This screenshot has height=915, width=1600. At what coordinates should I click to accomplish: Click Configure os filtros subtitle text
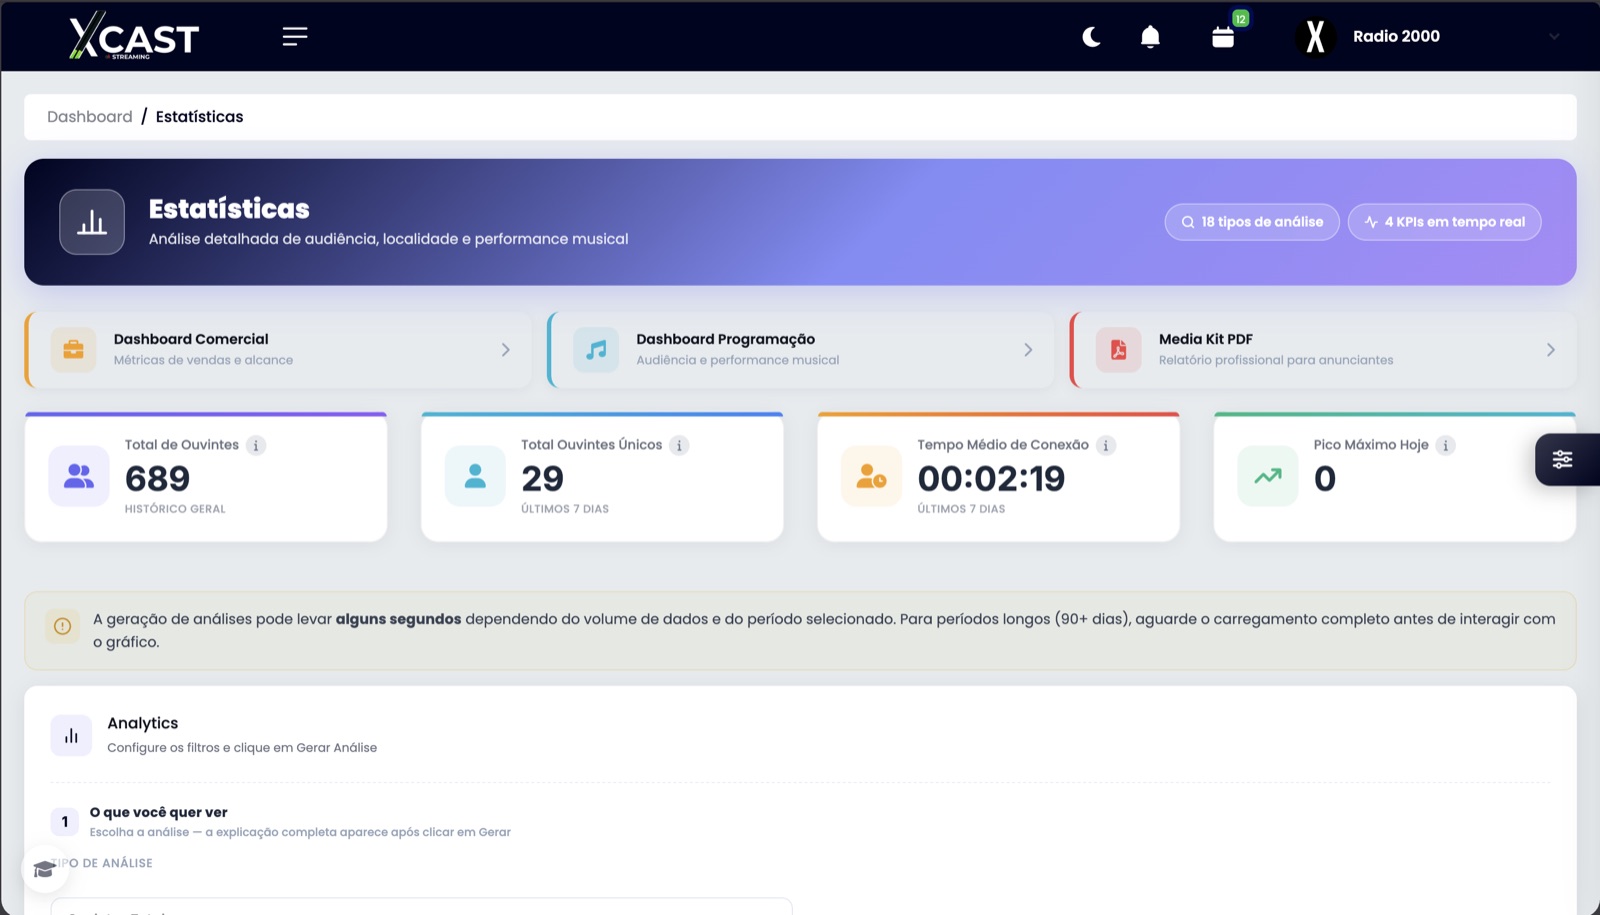point(242,748)
